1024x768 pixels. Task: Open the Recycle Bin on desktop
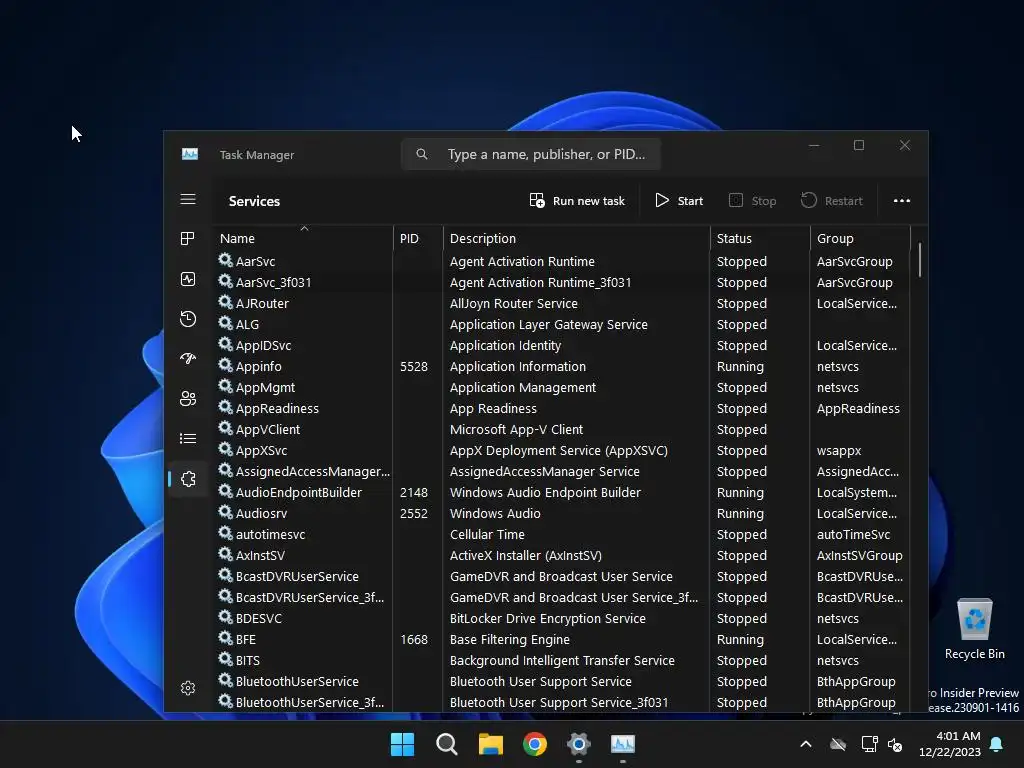(974, 629)
